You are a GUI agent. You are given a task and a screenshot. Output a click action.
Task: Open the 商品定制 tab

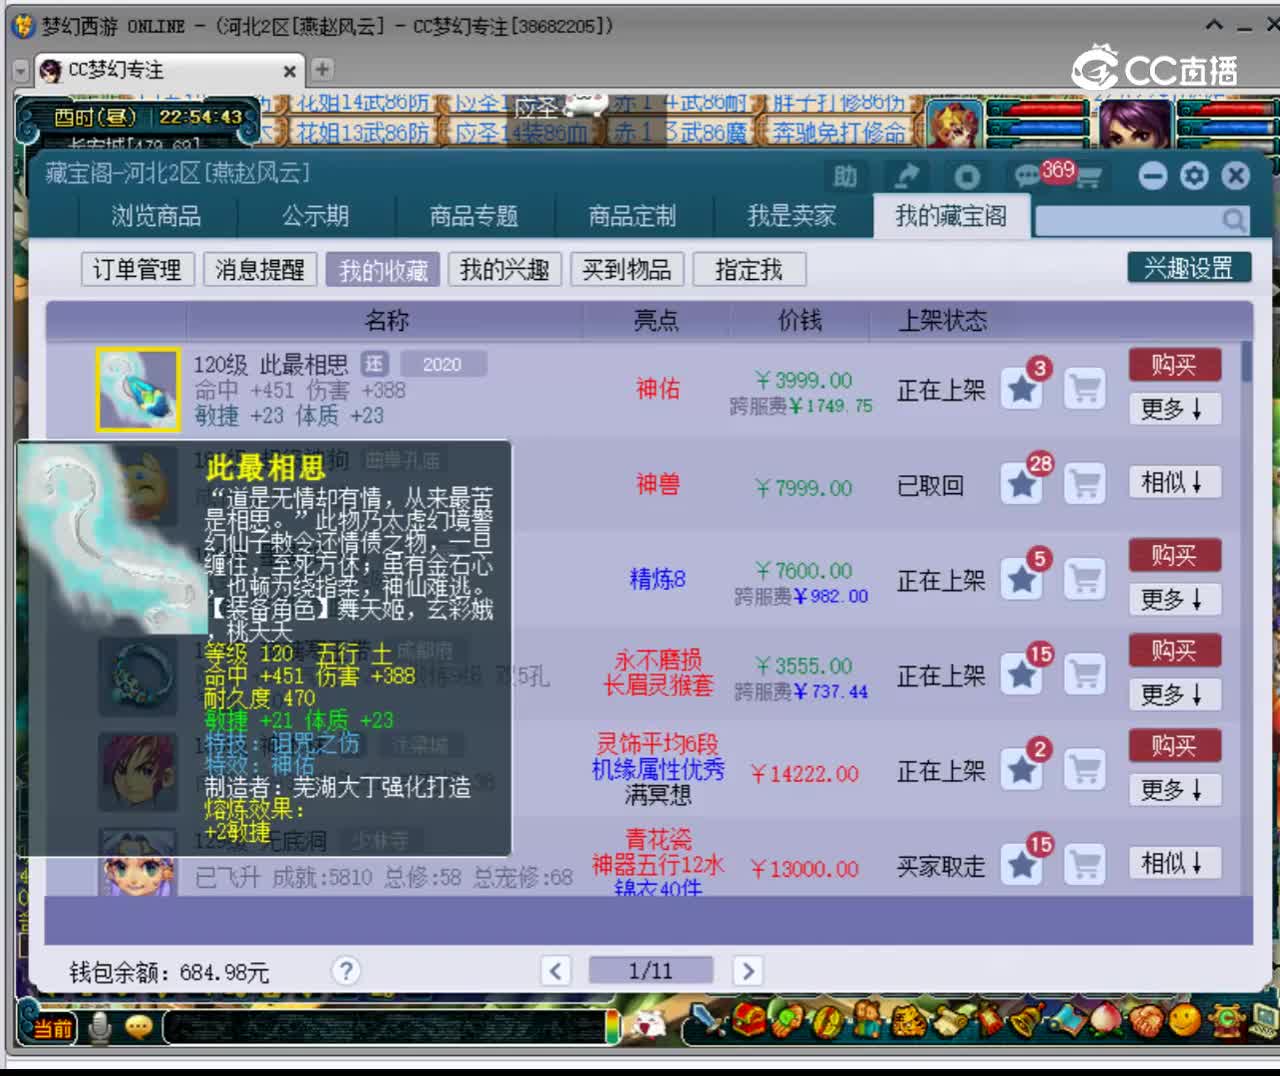pyautogui.click(x=632, y=216)
